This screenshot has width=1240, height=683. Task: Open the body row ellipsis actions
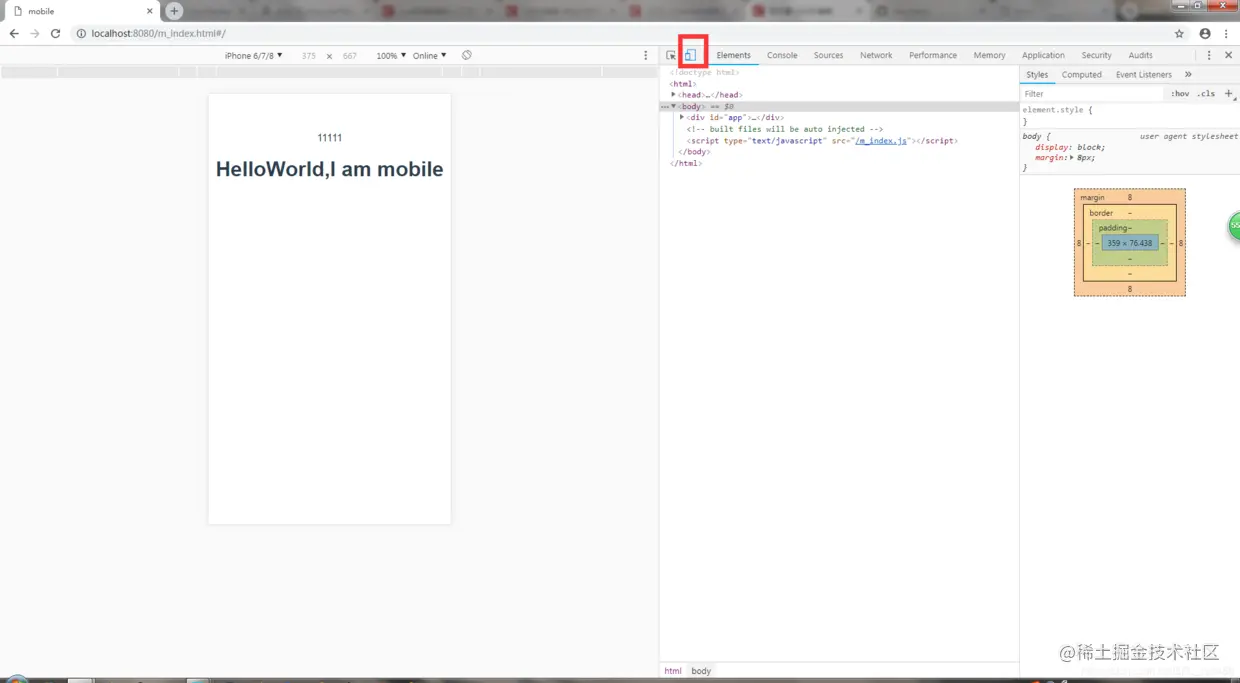point(664,106)
